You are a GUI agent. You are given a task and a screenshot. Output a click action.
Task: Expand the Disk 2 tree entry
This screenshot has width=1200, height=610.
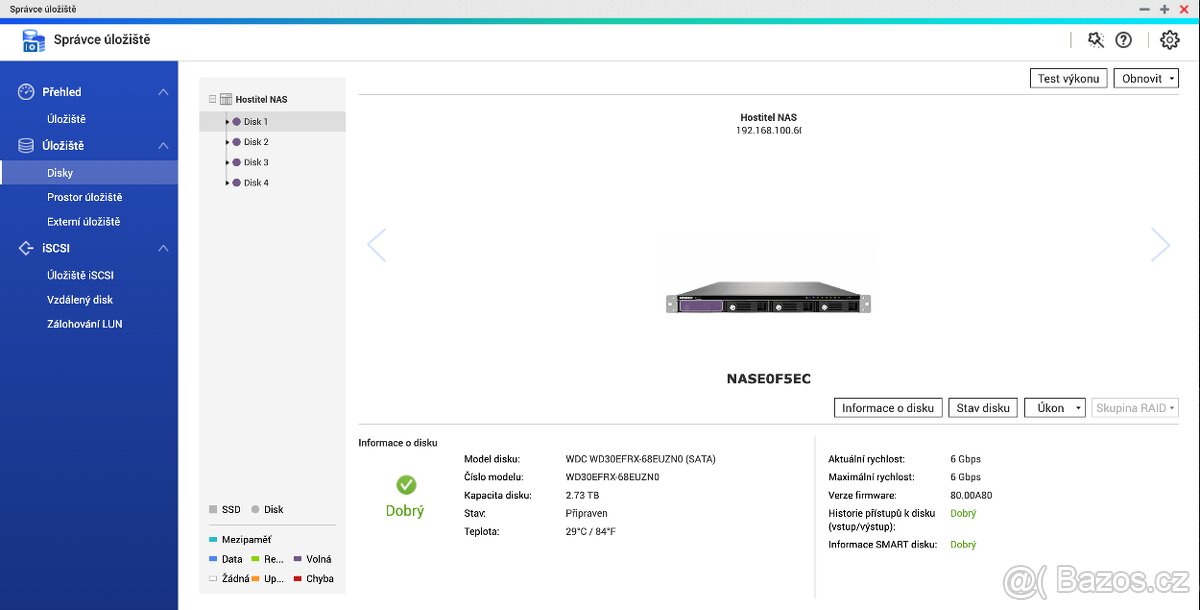228,142
